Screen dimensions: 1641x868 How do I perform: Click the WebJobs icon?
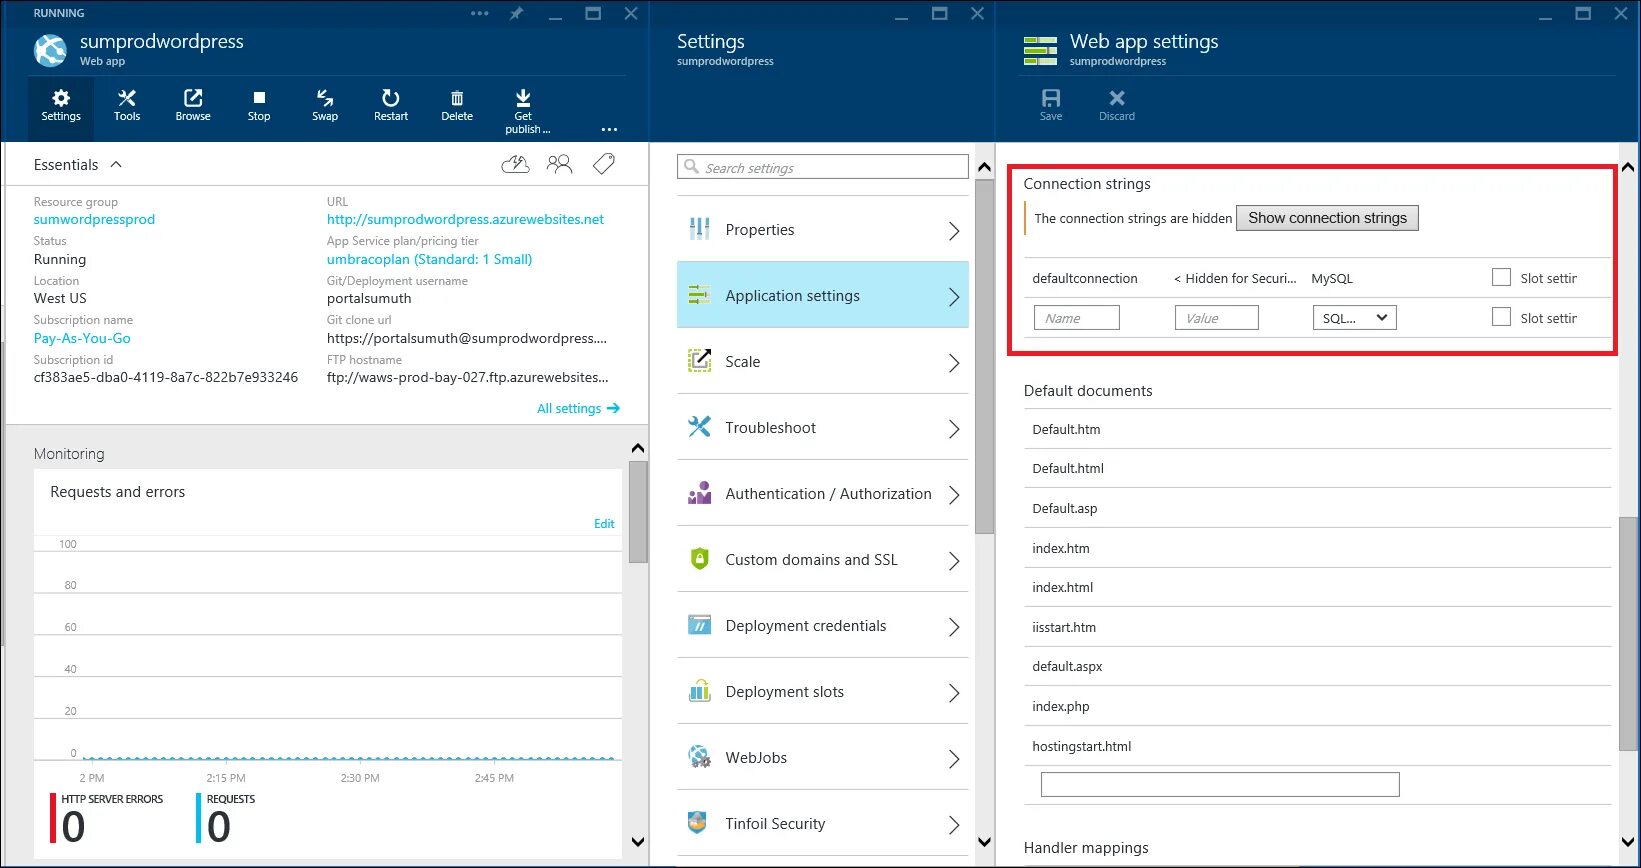pyautogui.click(x=700, y=757)
